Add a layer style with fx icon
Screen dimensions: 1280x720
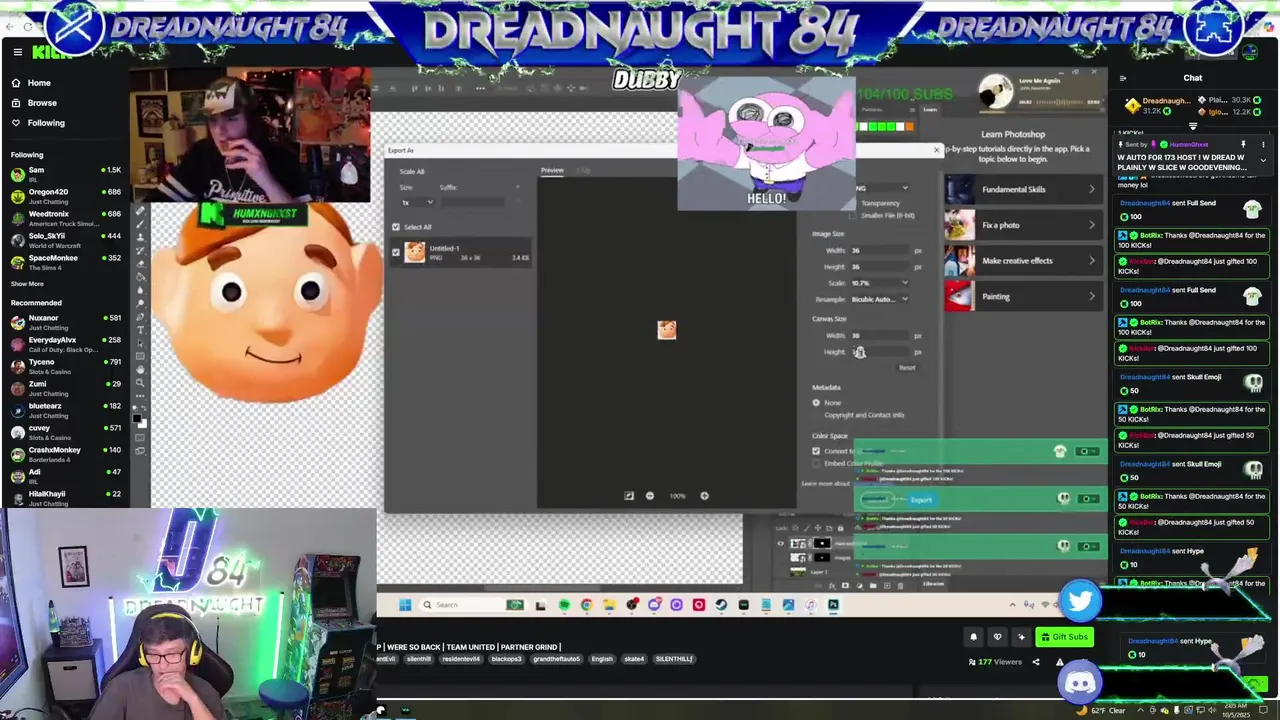tap(832, 585)
